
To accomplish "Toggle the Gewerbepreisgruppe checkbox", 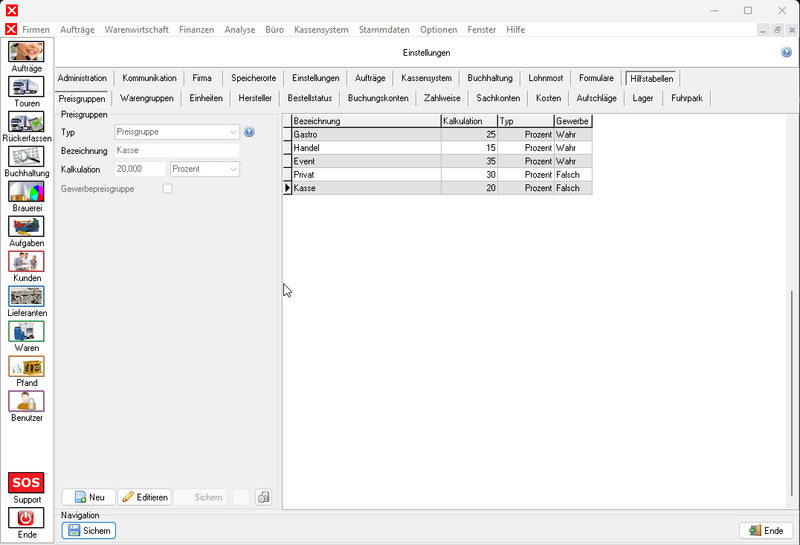I will point(167,188).
